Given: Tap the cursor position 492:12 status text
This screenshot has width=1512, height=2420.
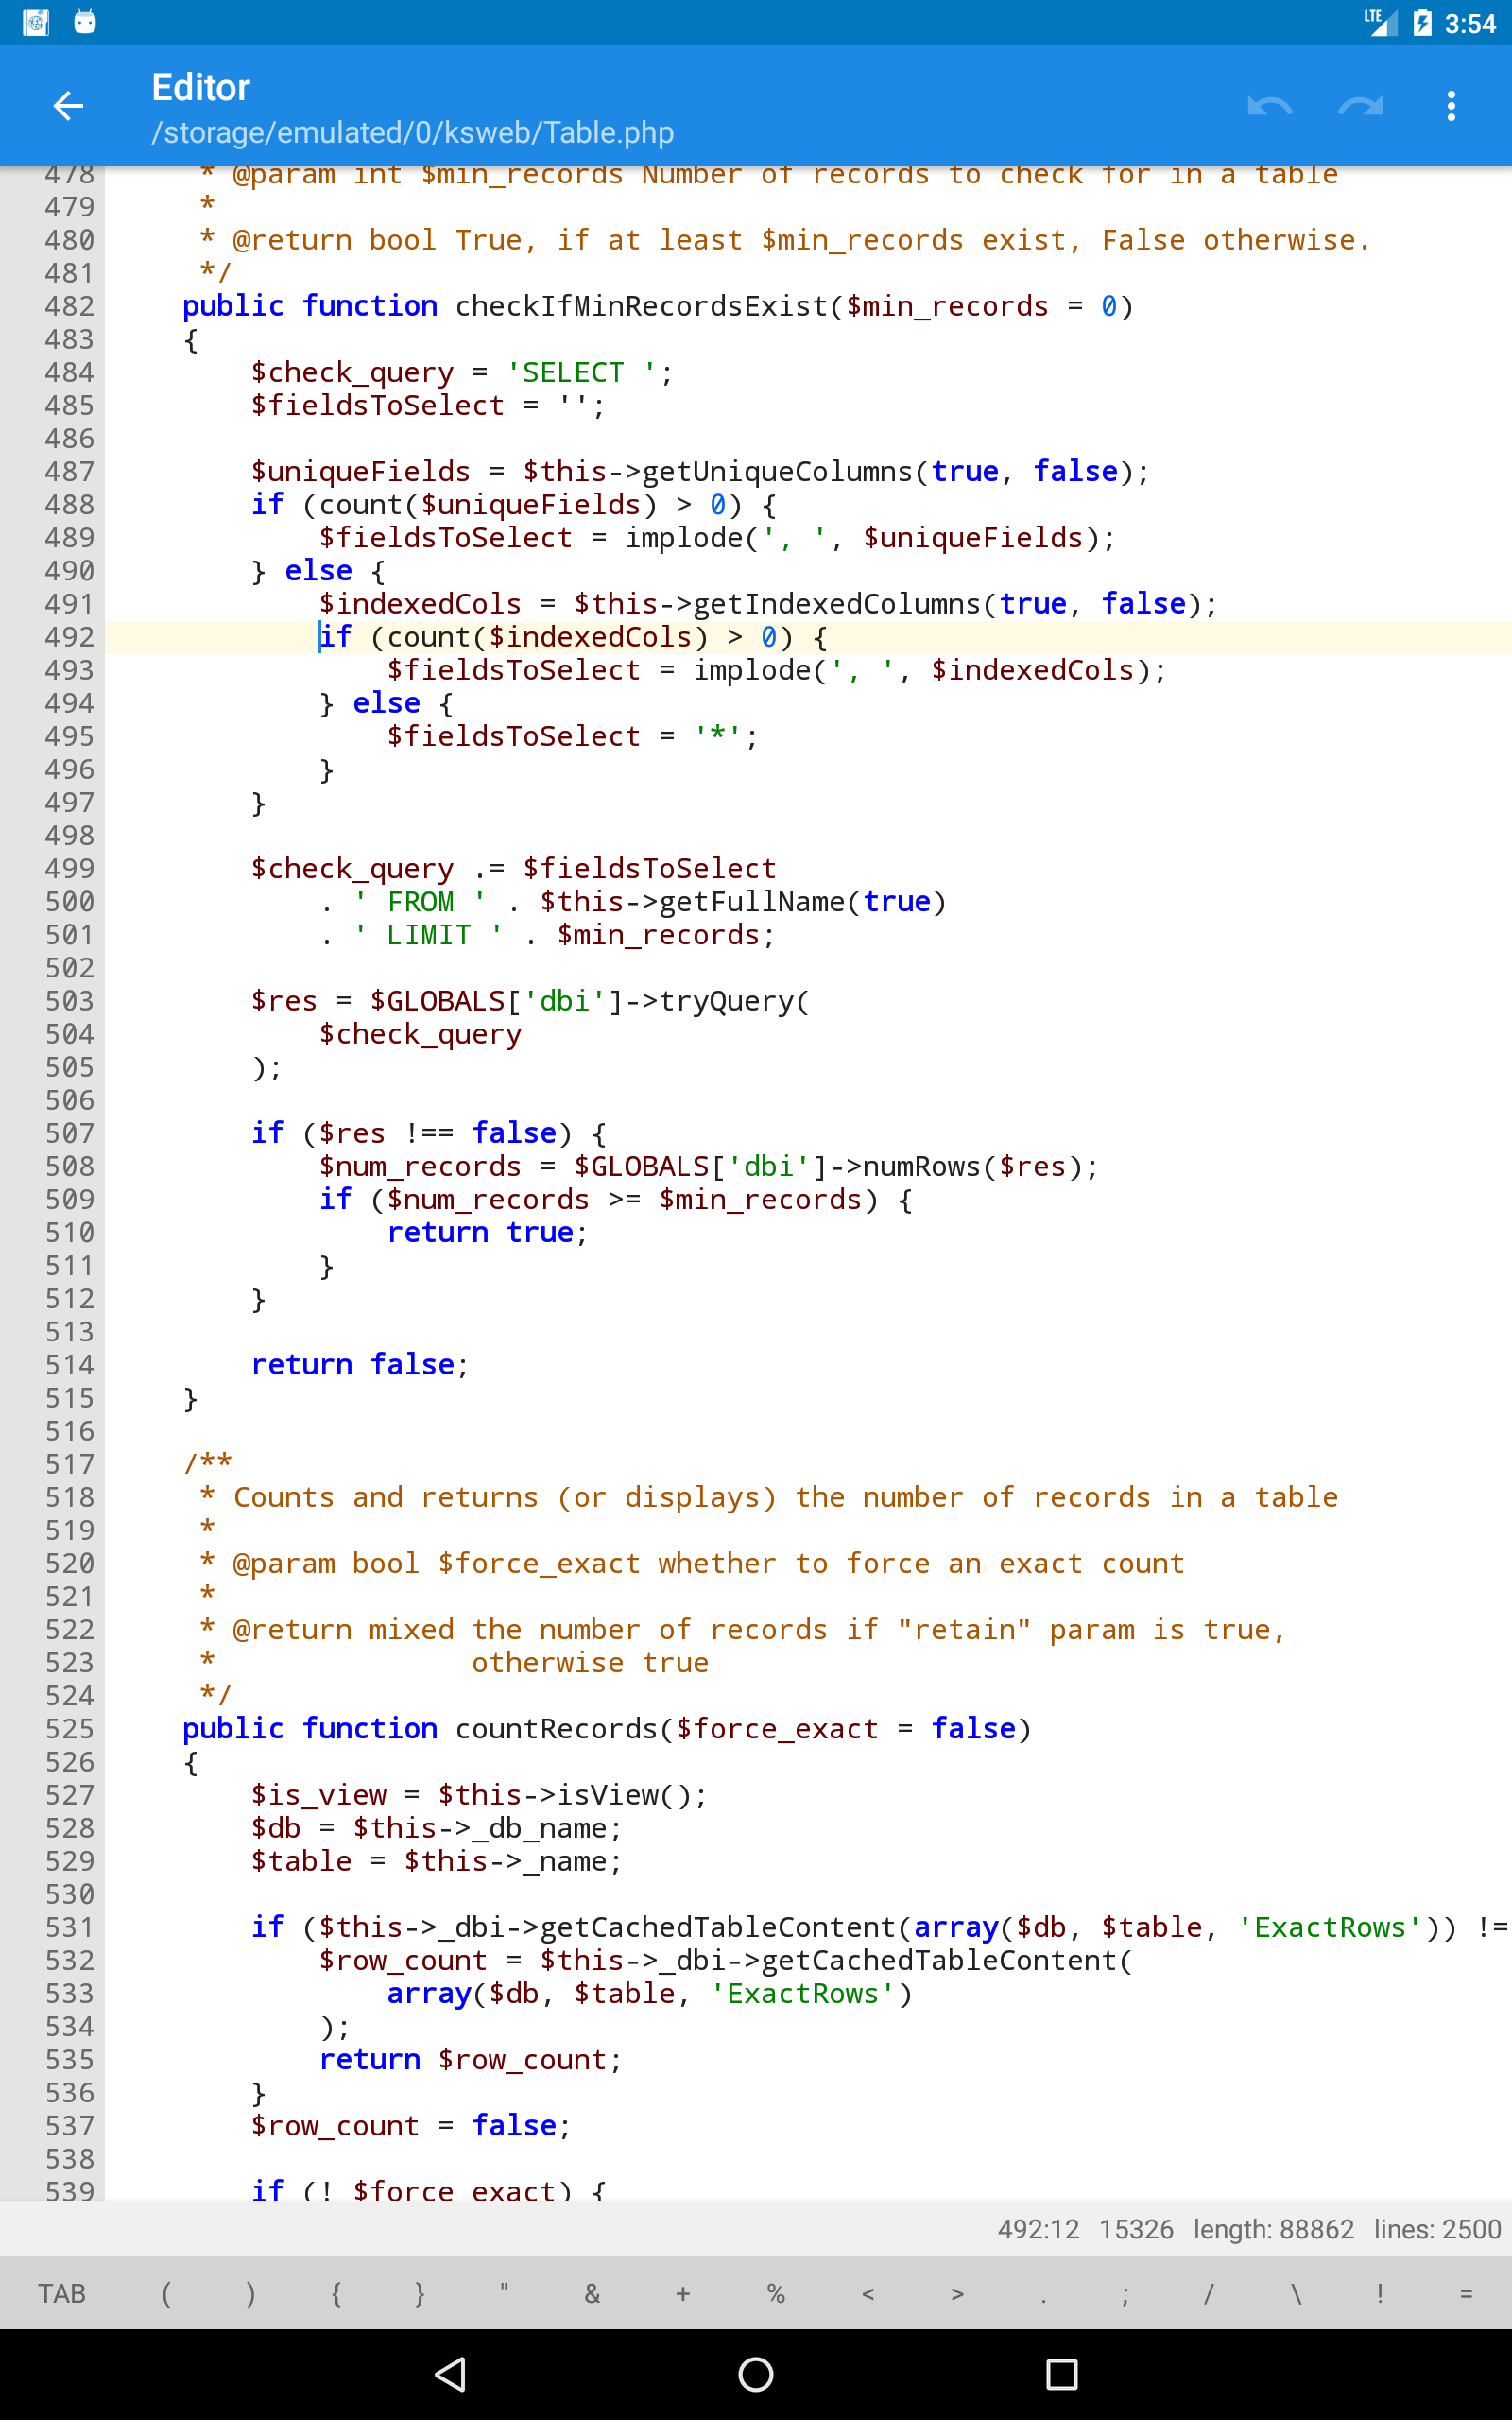Looking at the screenshot, I should click(1038, 2229).
